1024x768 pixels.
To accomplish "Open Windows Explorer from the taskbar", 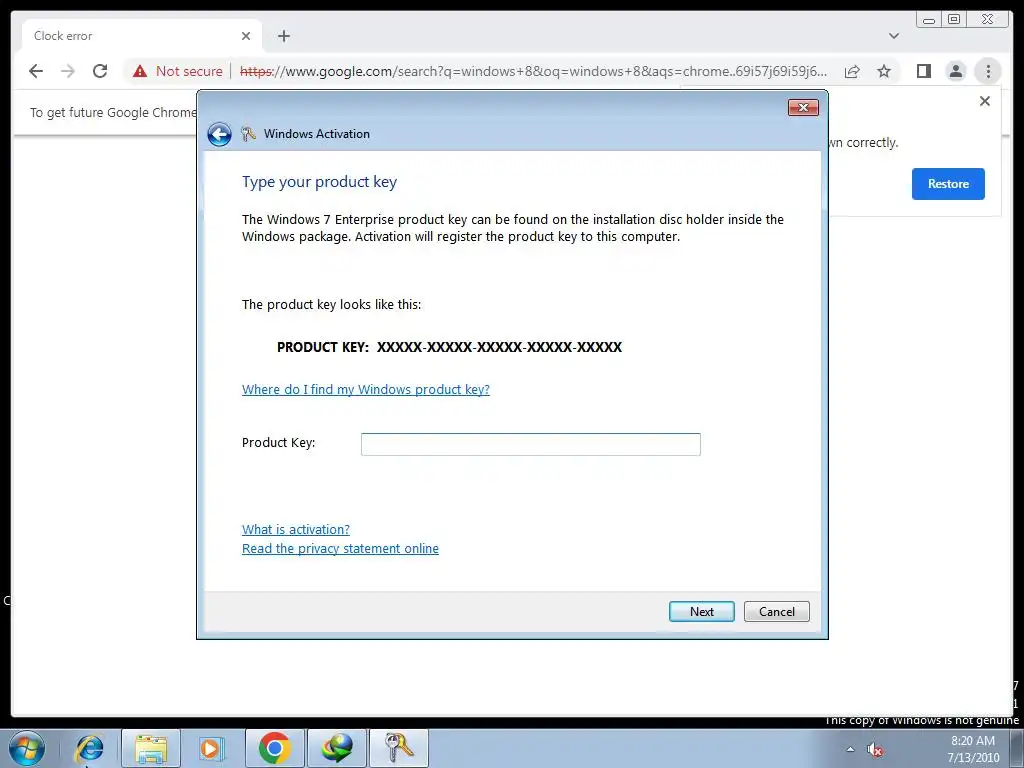I will click(x=151, y=748).
